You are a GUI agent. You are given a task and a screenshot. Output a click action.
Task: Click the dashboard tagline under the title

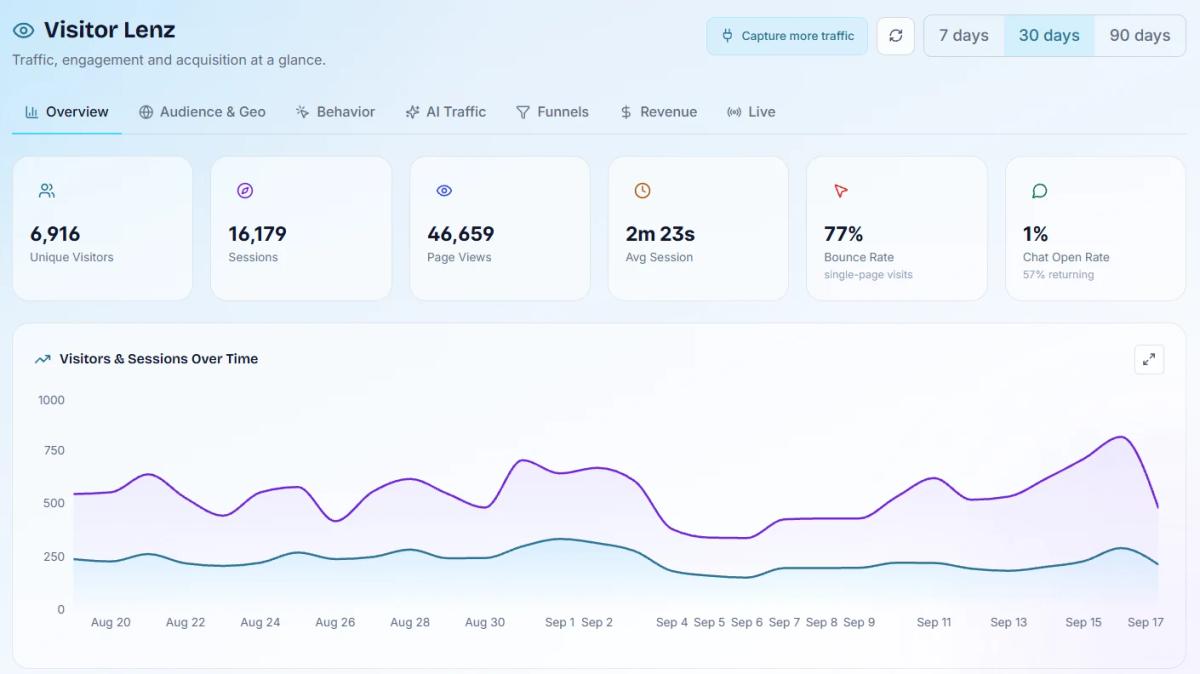(x=169, y=60)
